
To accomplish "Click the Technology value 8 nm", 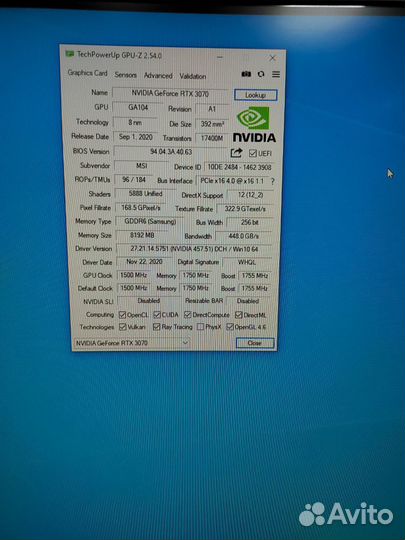I will coord(135,122).
